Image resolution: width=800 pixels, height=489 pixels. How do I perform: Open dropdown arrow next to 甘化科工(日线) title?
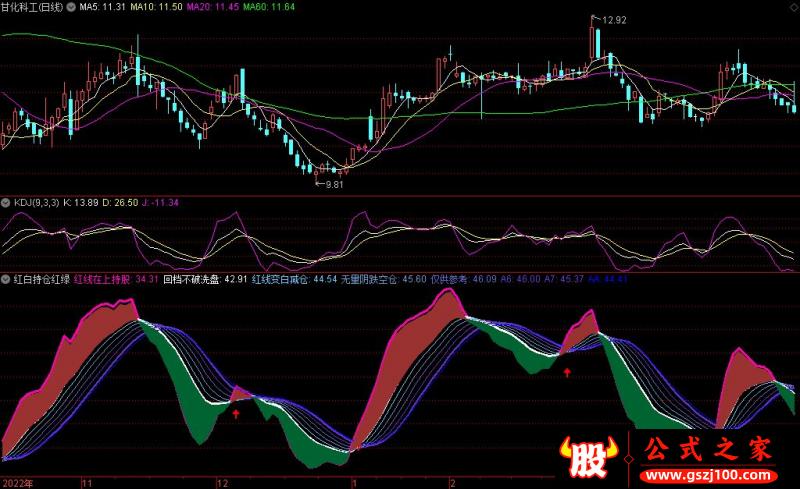point(70,7)
